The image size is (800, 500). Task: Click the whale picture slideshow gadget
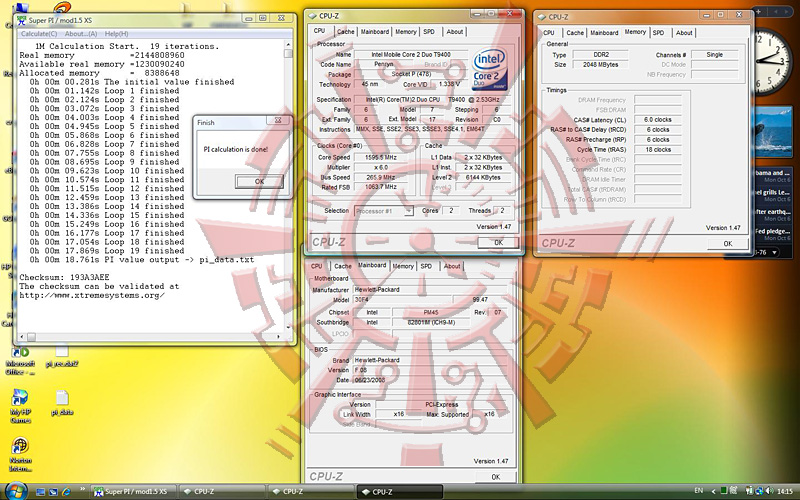coord(772,132)
